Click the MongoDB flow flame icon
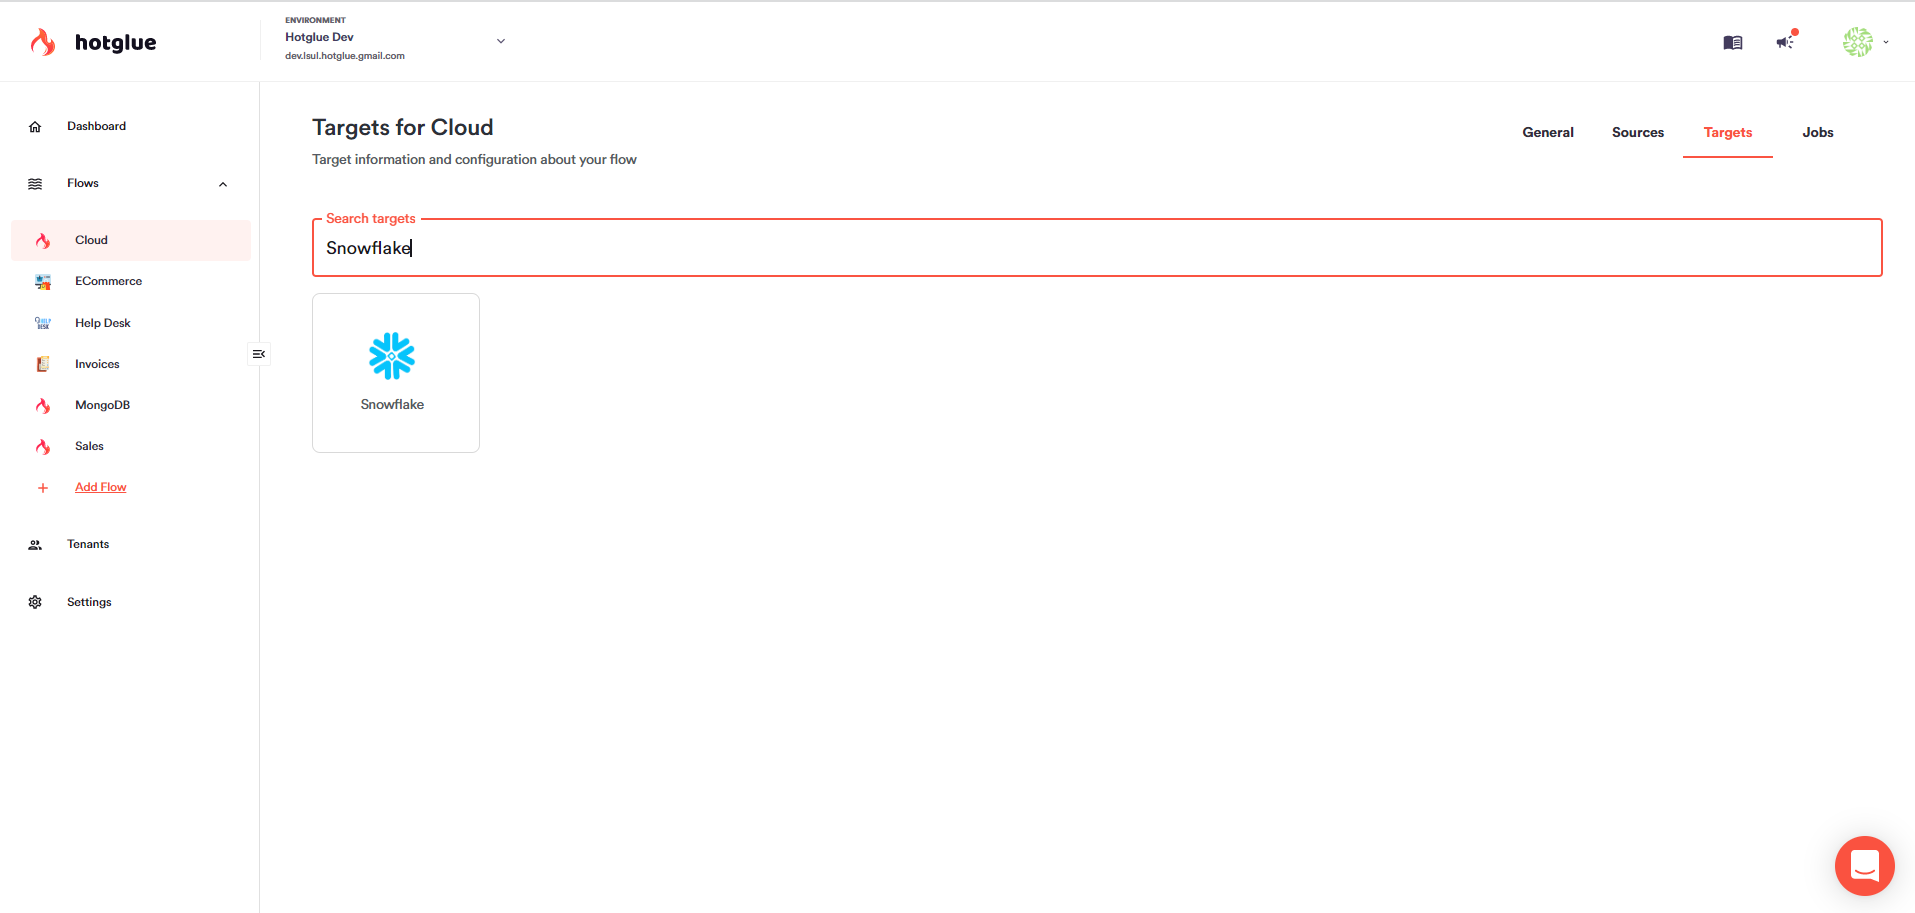 point(43,406)
